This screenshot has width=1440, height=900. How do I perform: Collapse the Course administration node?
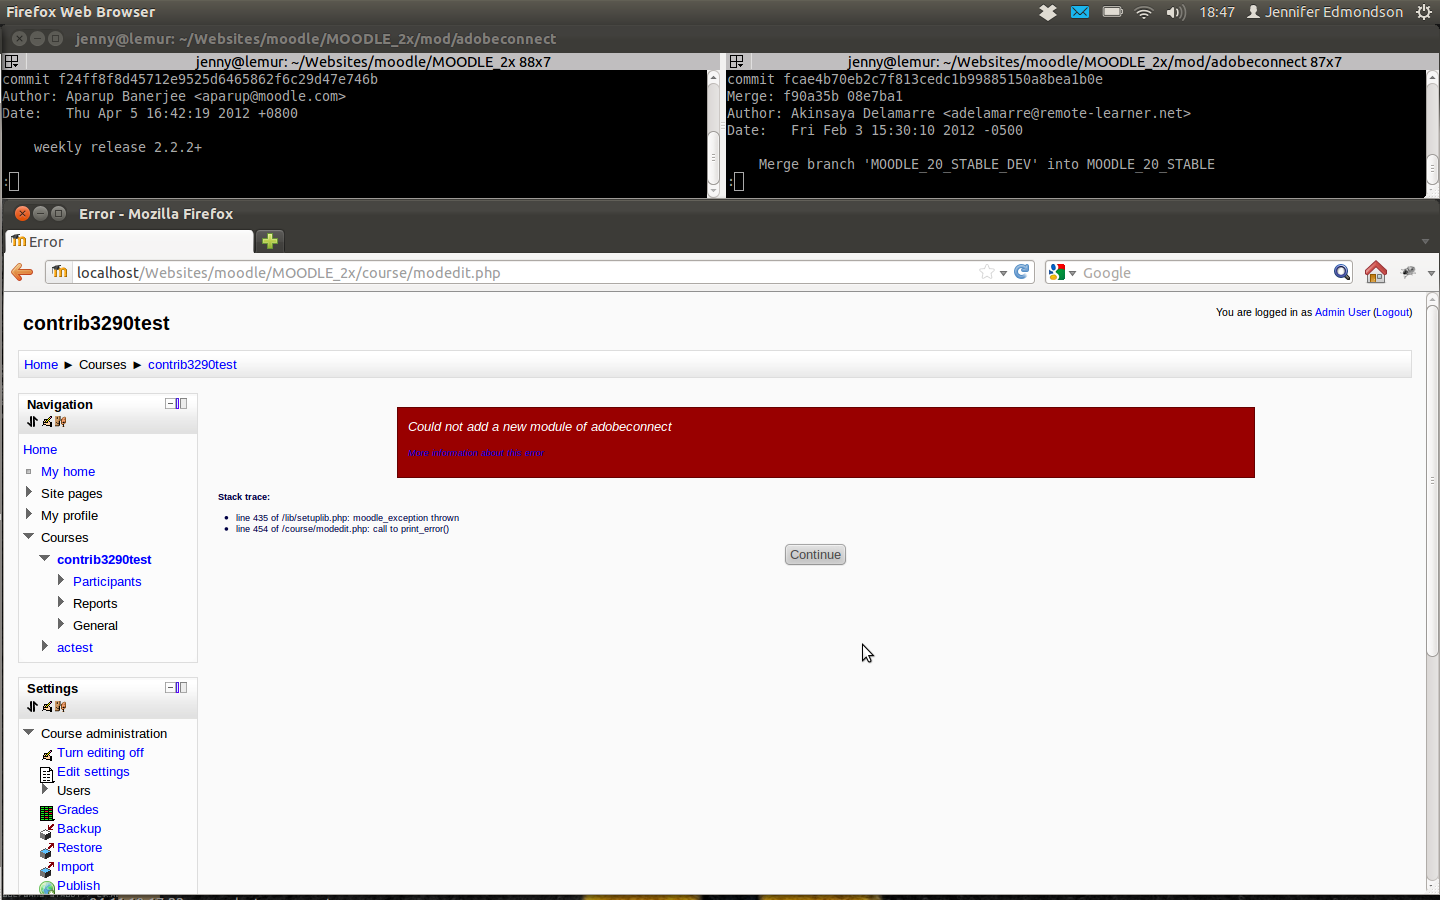pos(29,732)
